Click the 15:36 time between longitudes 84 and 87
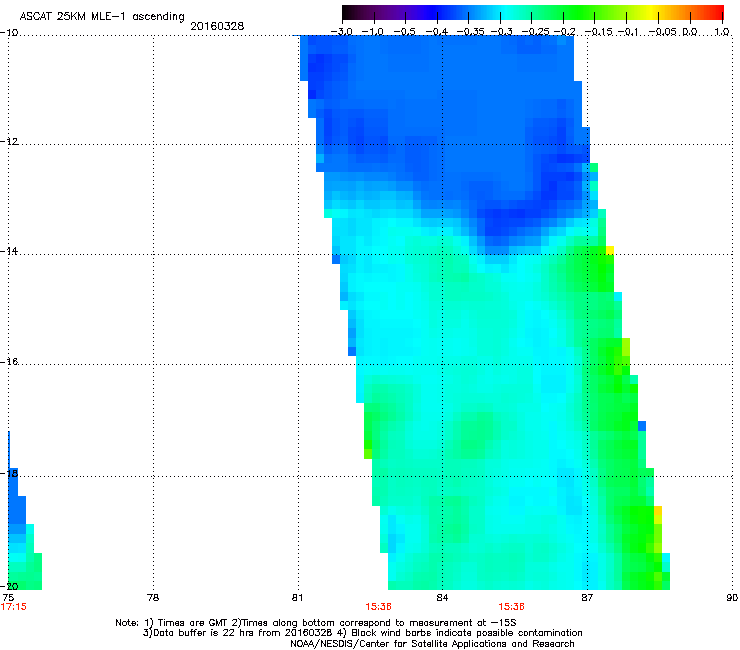The width and height of the screenshot is (740, 650). pos(512,607)
